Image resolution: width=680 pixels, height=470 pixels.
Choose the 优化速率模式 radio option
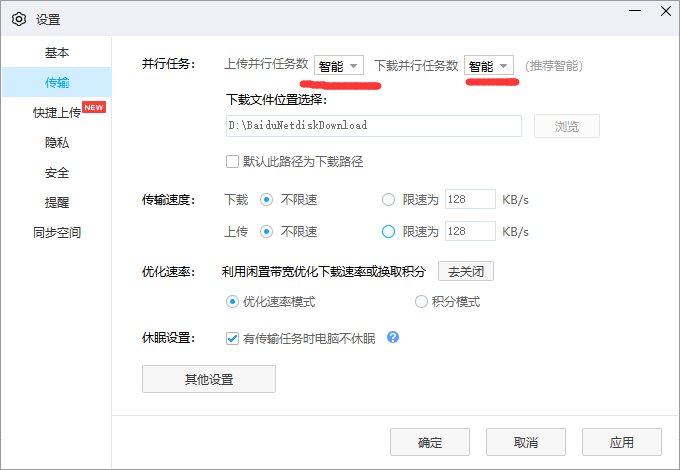tap(232, 301)
